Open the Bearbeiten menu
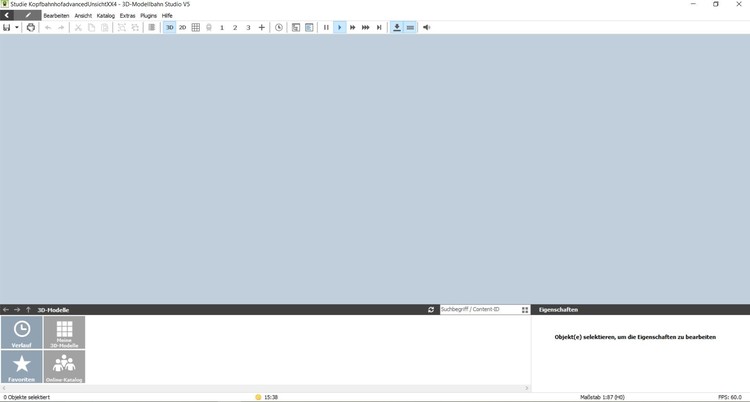This screenshot has width=750, height=402. tap(56, 16)
